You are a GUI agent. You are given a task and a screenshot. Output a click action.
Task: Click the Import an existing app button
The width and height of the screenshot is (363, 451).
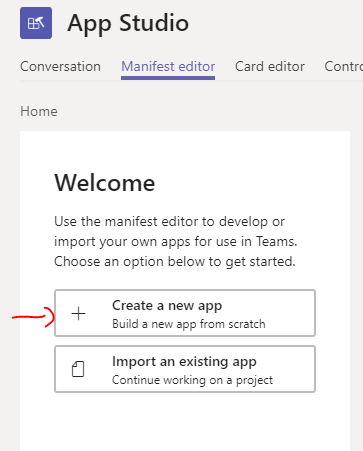tap(185, 369)
